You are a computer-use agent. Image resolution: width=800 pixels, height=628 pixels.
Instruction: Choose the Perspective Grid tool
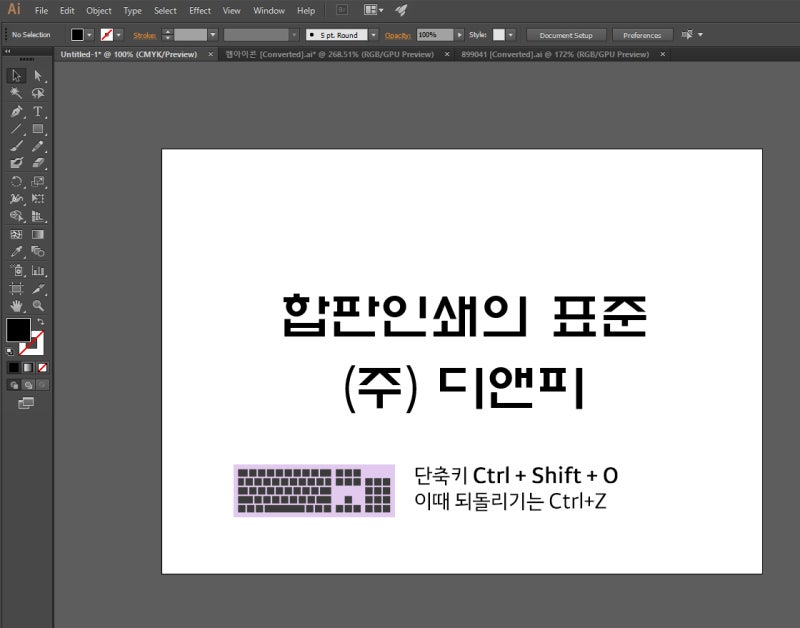(x=38, y=216)
